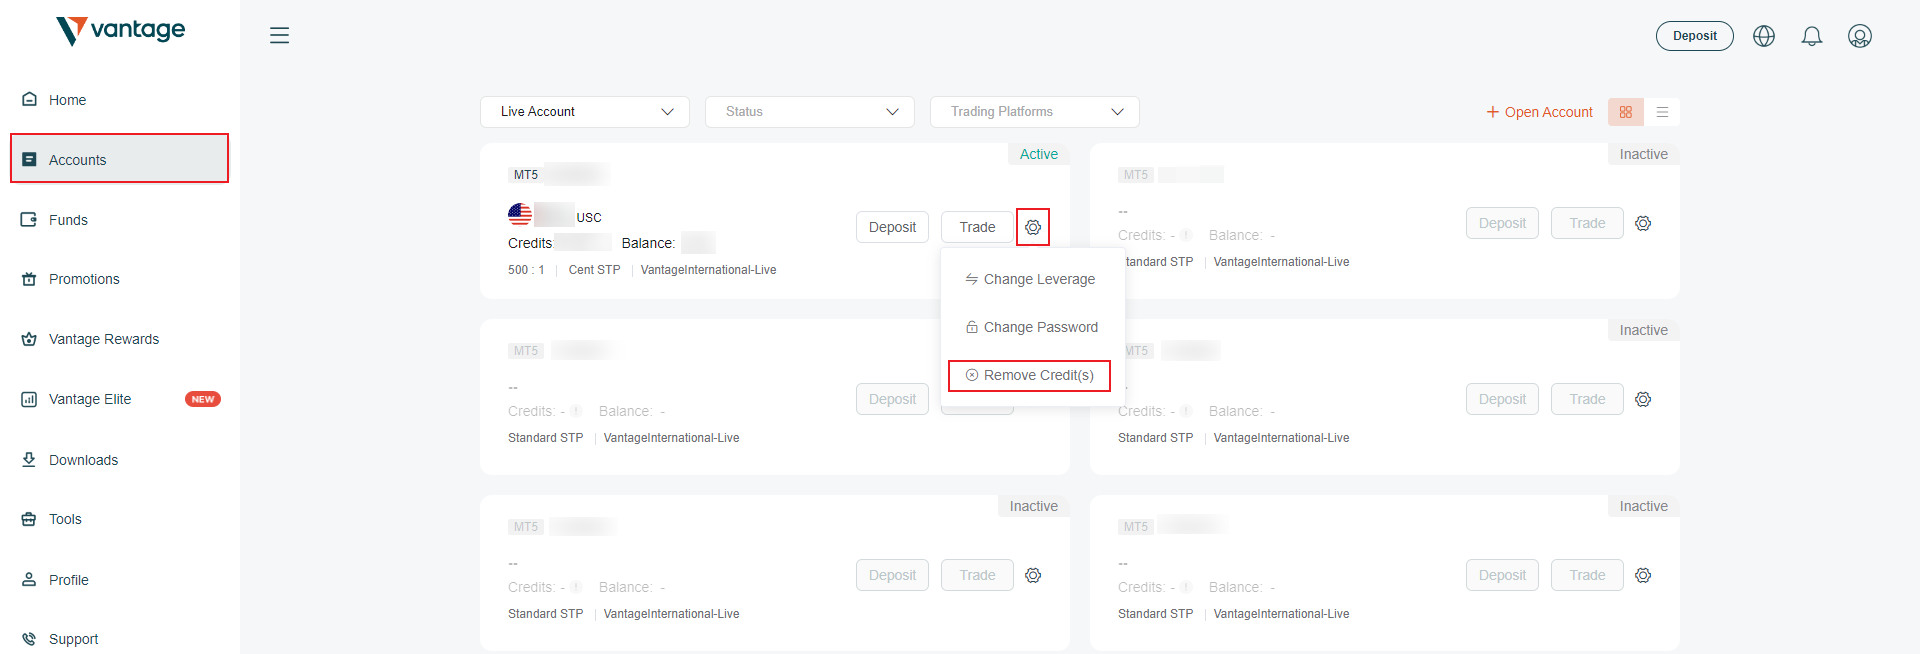Open the notifications bell

click(1812, 36)
